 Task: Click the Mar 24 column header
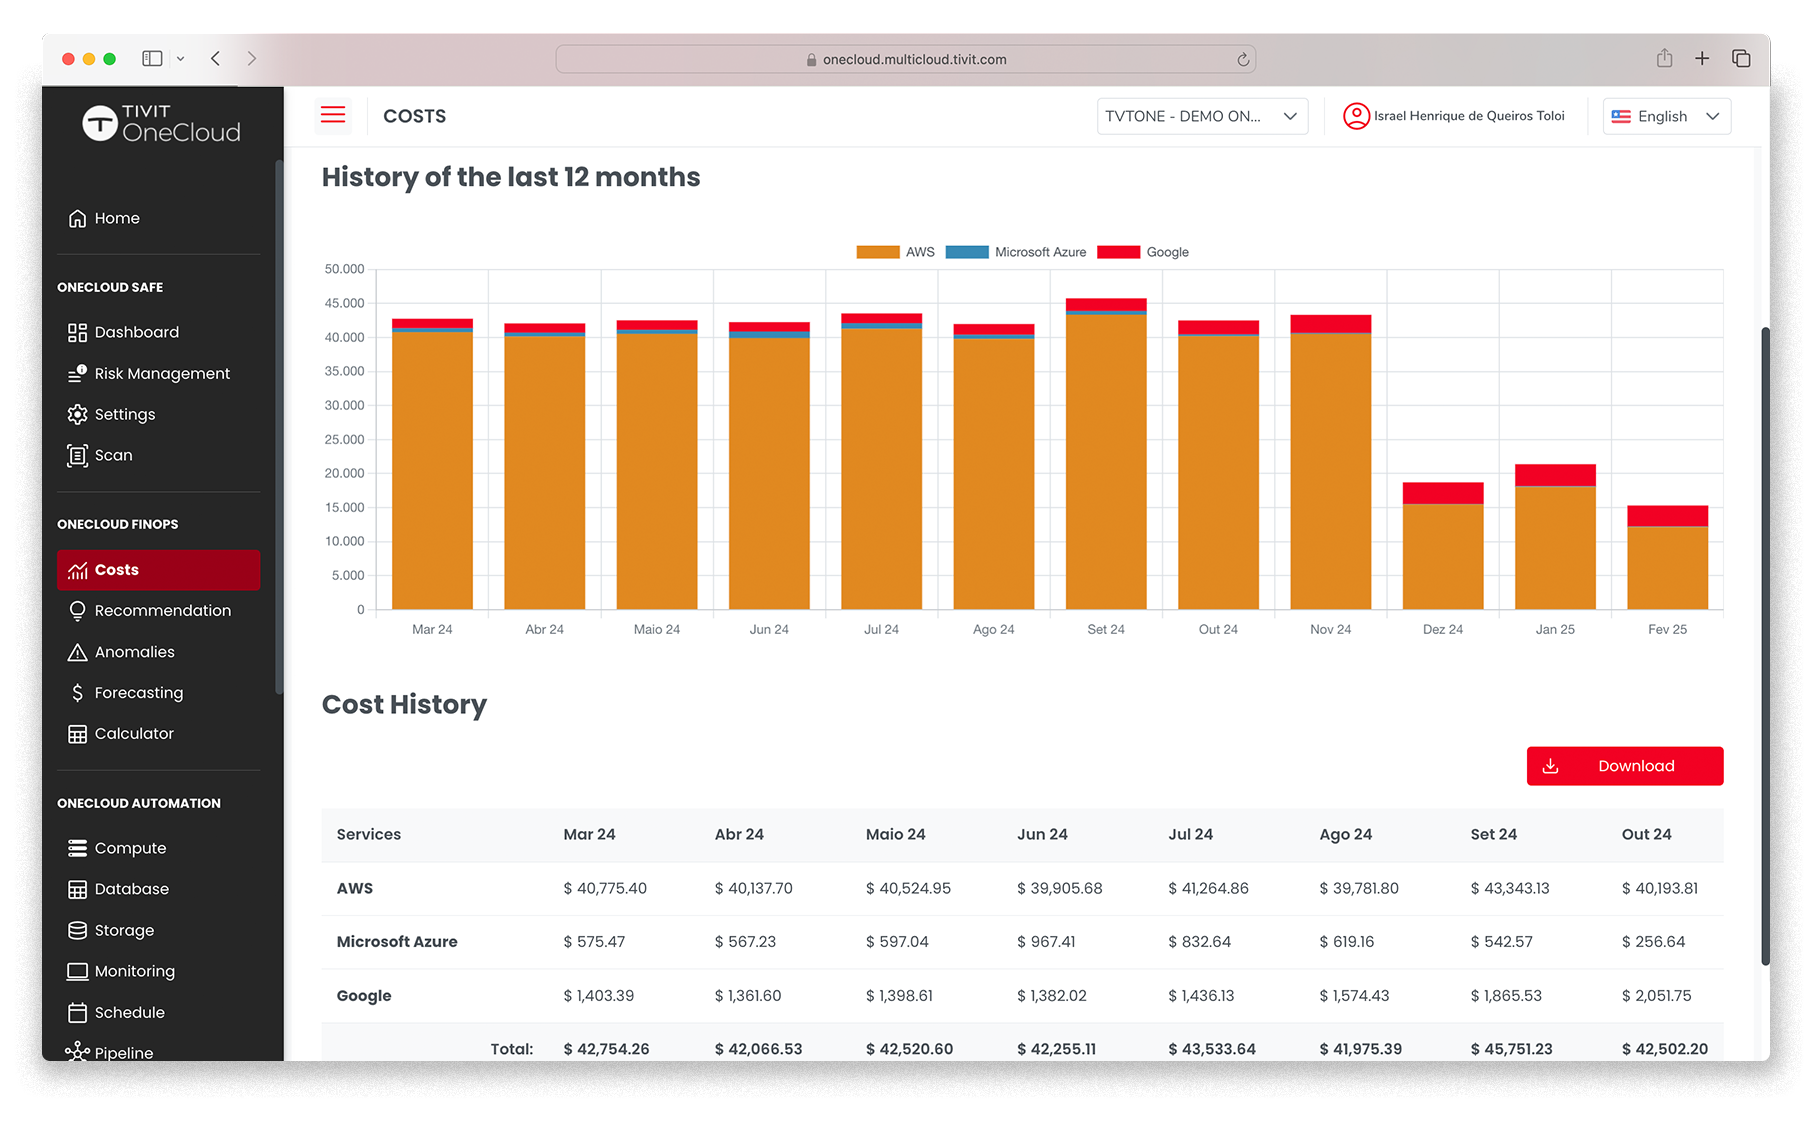coord(589,834)
